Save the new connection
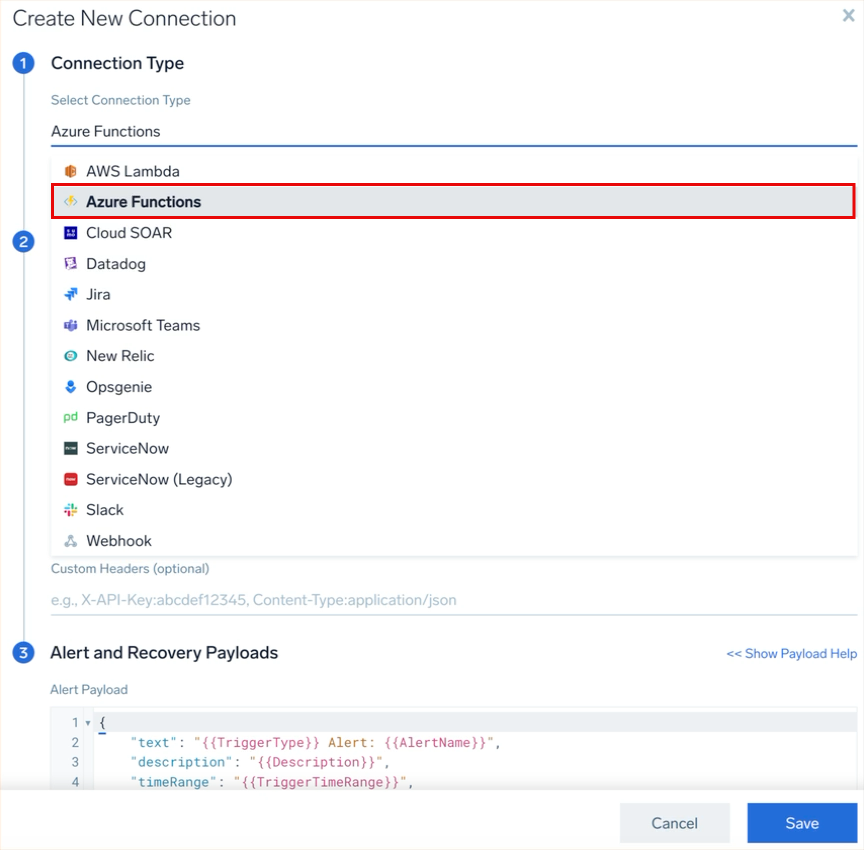The height and width of the screenshot is (850, 864). pyautogui.click(x=801, y=823)
